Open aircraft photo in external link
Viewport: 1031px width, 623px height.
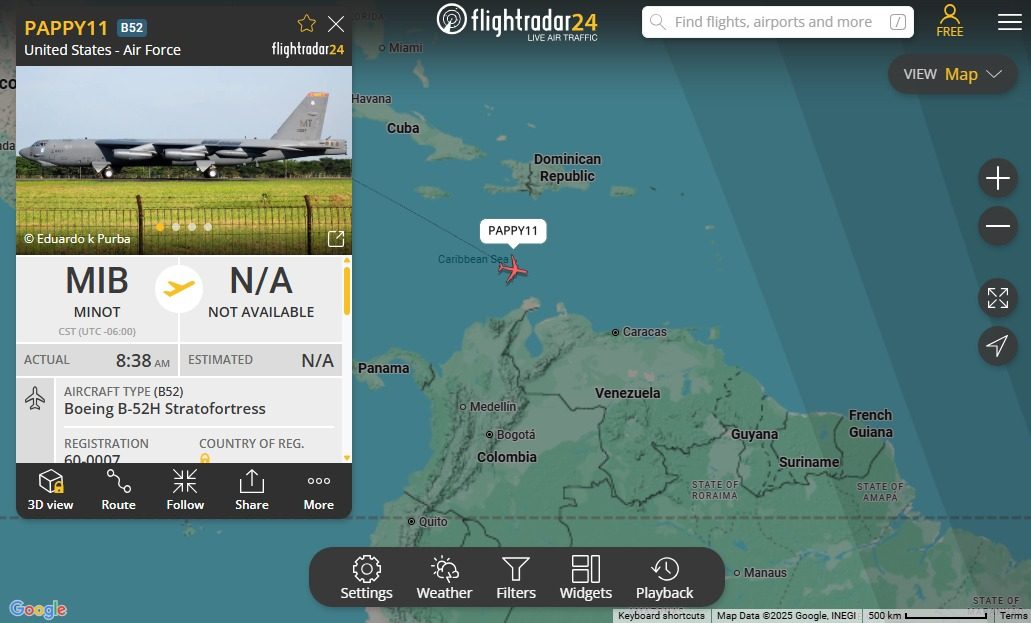pyautogui.click(x=336, y=239)
